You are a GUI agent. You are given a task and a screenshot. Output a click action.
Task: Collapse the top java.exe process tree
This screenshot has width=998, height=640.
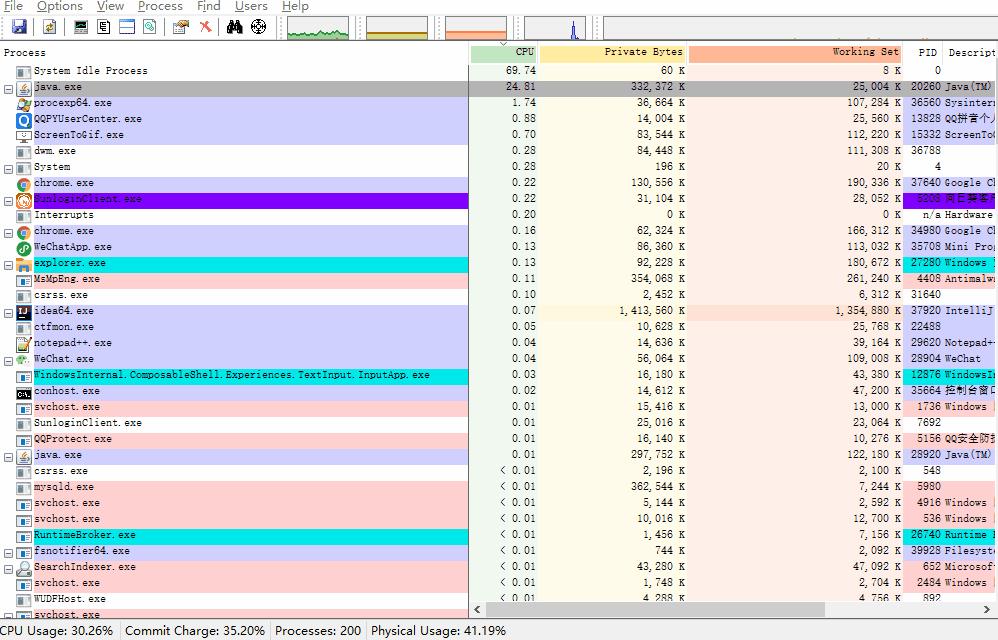click(x=9, y=88)
